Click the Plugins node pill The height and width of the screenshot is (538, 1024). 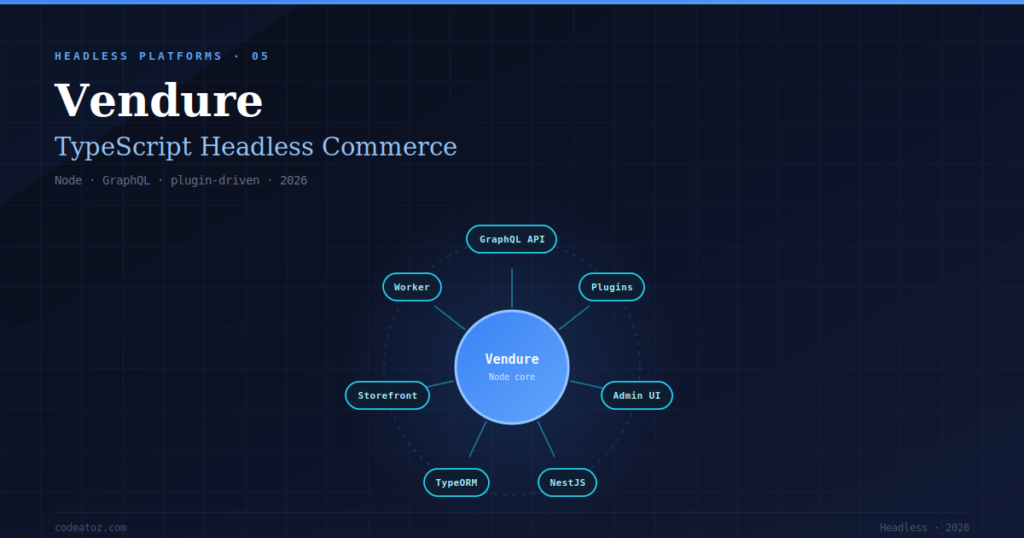pyautogui.click(x=612, y=287)
